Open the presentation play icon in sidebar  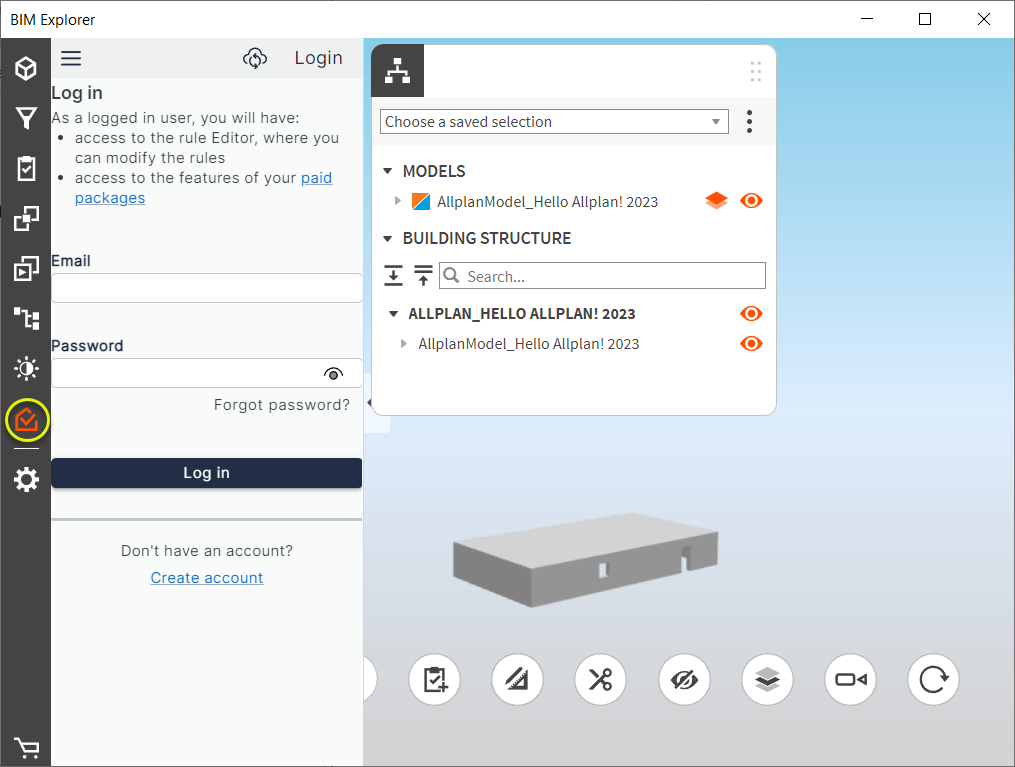[x=26, y=269]
